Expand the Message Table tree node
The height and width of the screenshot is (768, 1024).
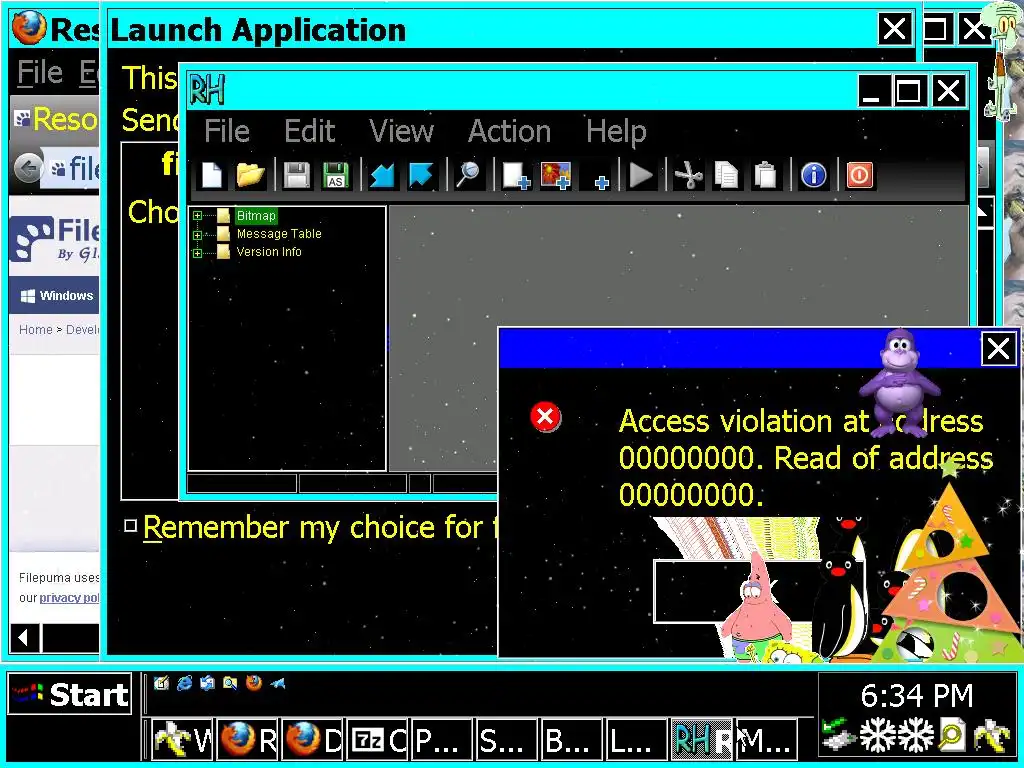(197, 234)
